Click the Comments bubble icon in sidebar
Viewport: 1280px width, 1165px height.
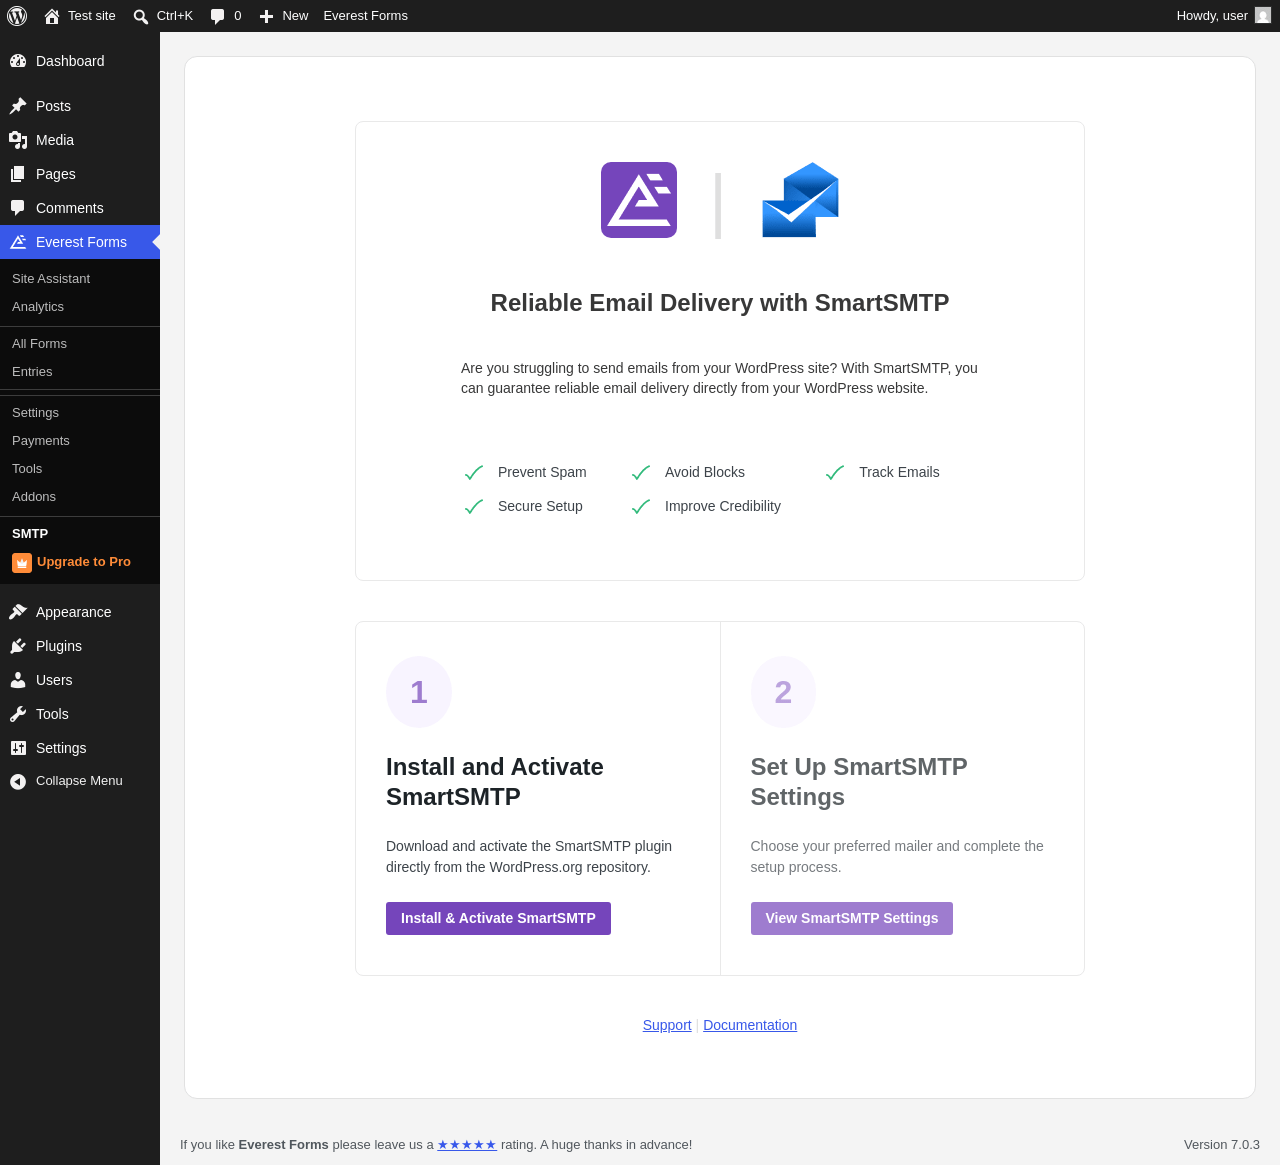18,208
